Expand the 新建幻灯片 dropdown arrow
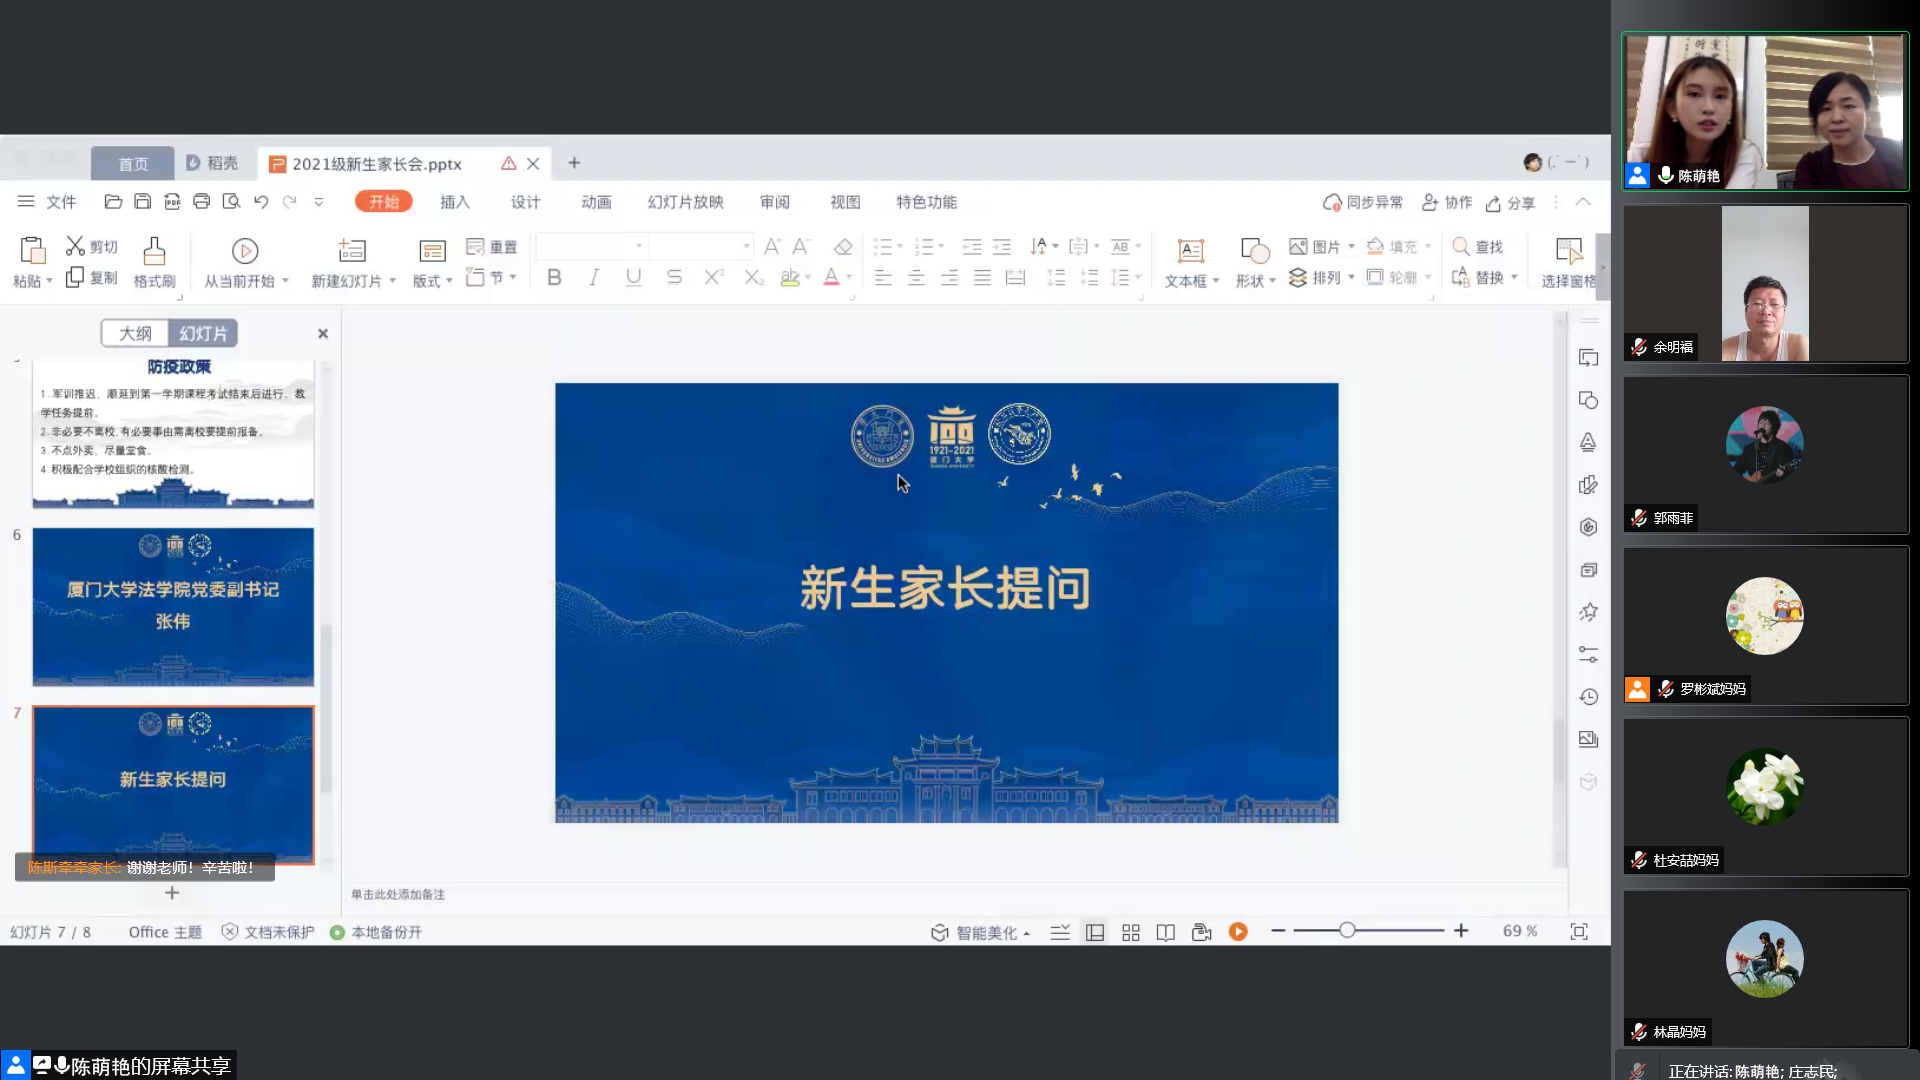The image size is (1920, 1080). pos(392,281)
